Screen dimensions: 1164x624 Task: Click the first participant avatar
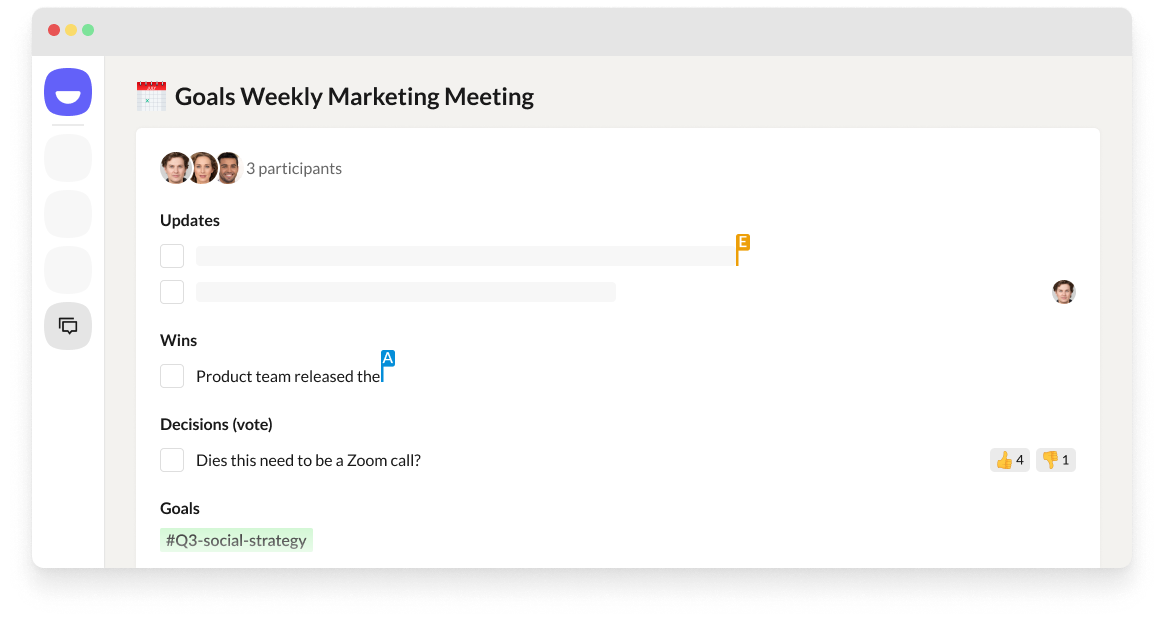(176, 168)
